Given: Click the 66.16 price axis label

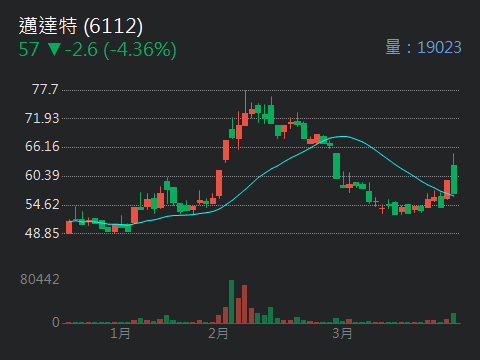Looking at the screenshot, I should tap(42, 147).
